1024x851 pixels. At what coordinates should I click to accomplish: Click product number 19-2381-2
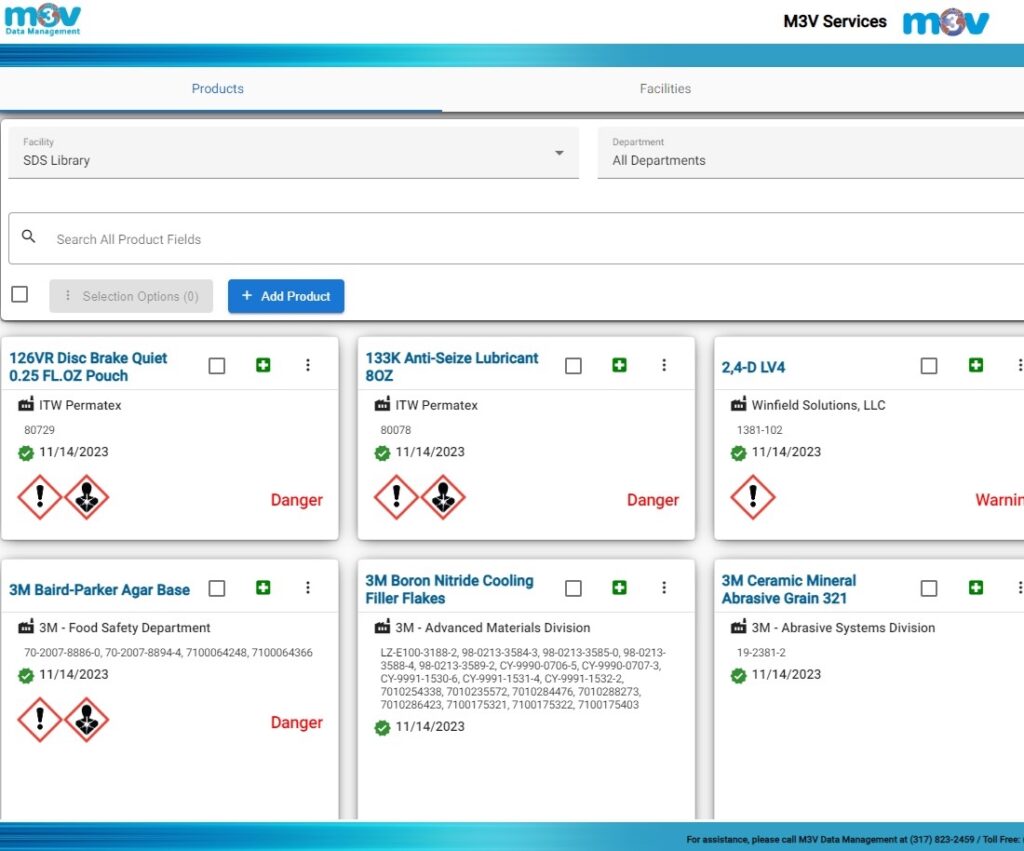[761, 652]
